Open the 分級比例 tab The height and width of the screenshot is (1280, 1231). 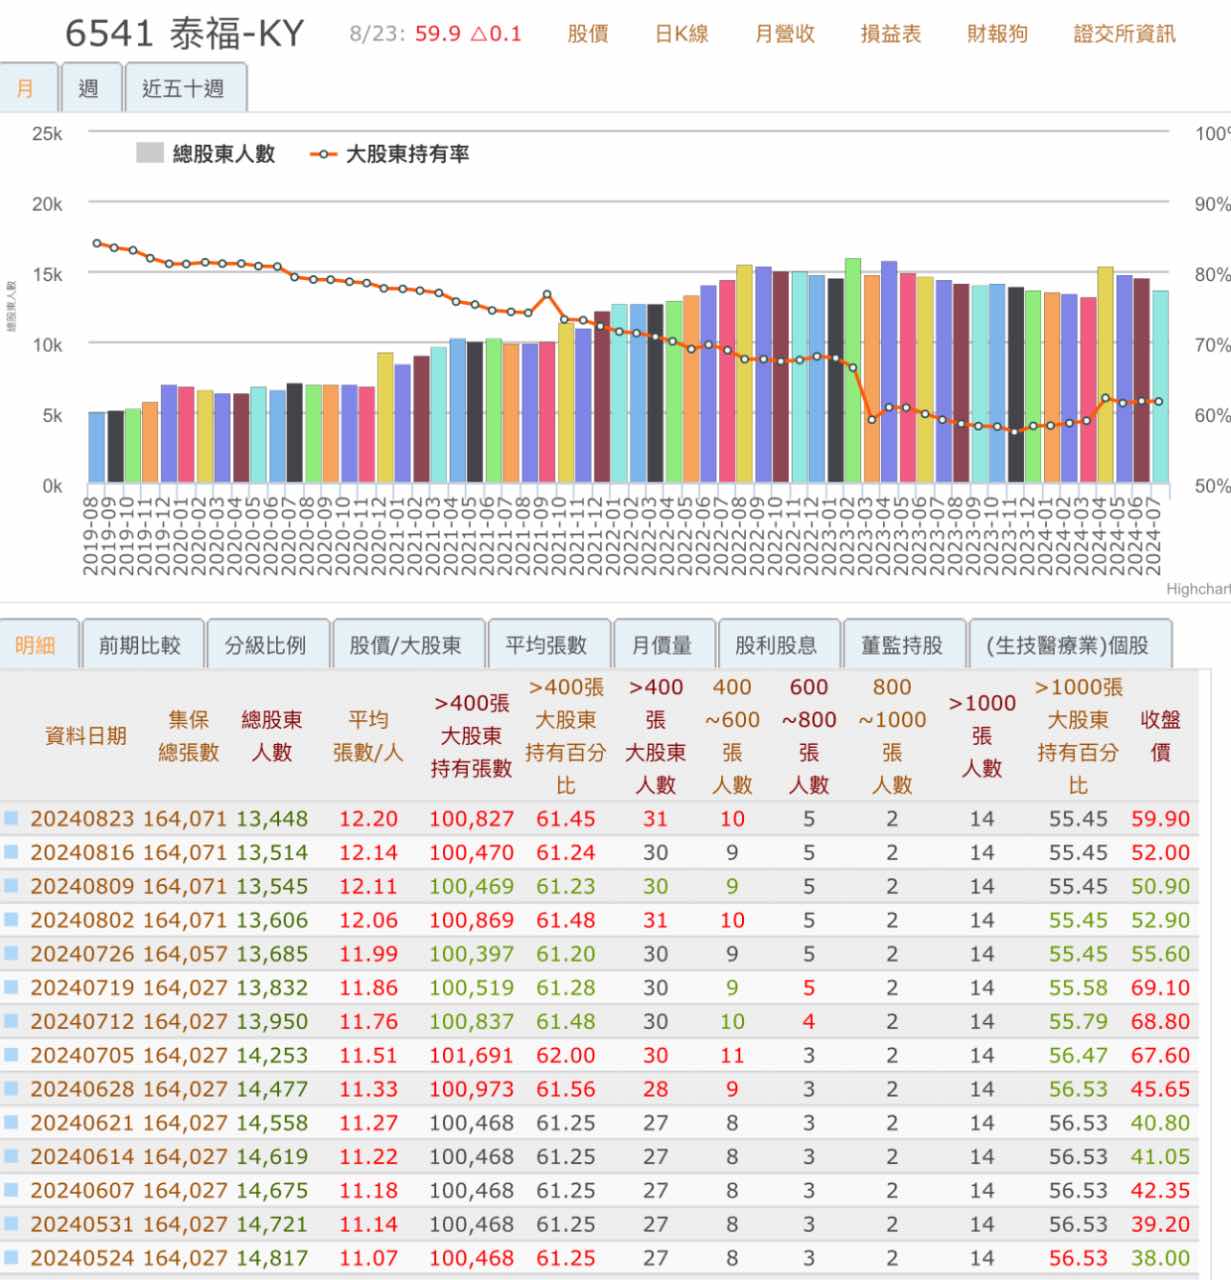267,644
